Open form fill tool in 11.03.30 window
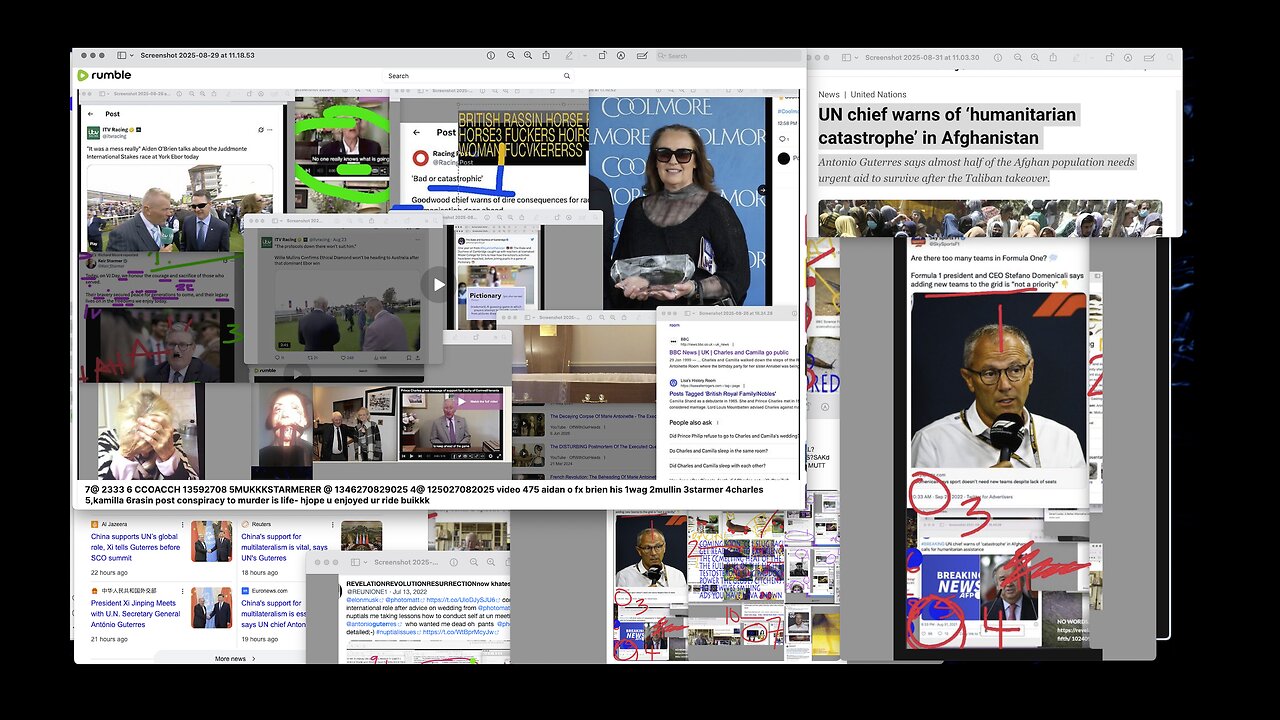 tap(1148, 58)
